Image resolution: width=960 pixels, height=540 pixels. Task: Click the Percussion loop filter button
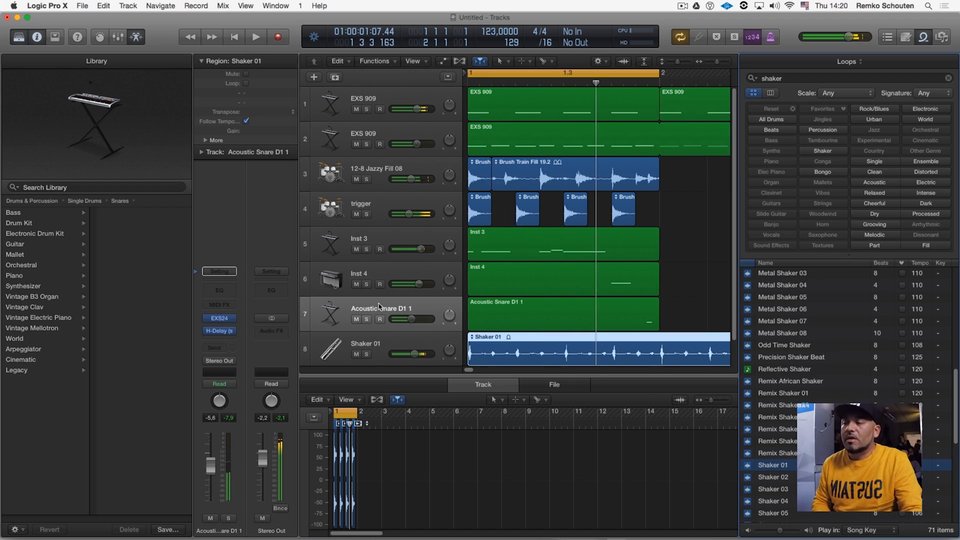click(822, 130)
